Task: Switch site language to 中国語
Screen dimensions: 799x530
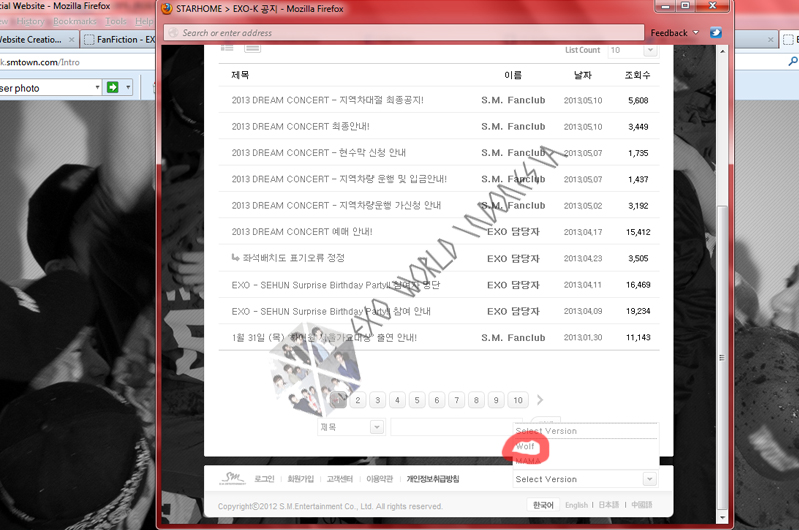Action: (x=642, y=505)
